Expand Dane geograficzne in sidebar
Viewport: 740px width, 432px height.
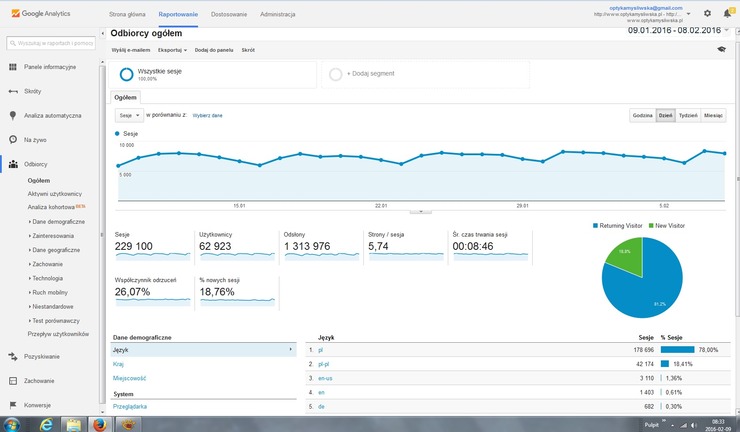(x=54, y=250)
